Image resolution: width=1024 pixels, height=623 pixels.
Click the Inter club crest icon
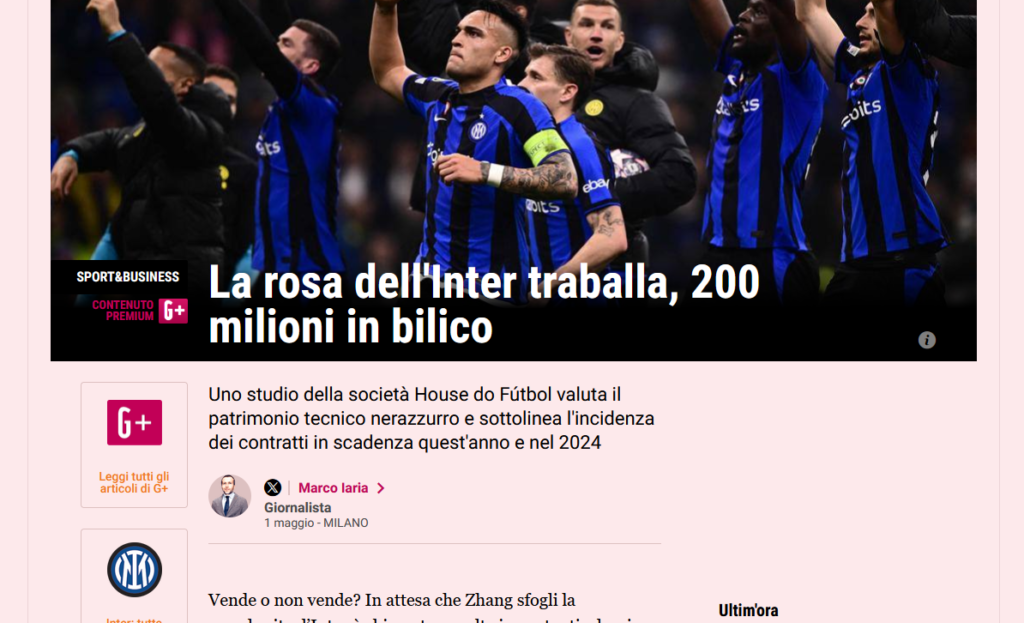[135, 569]
